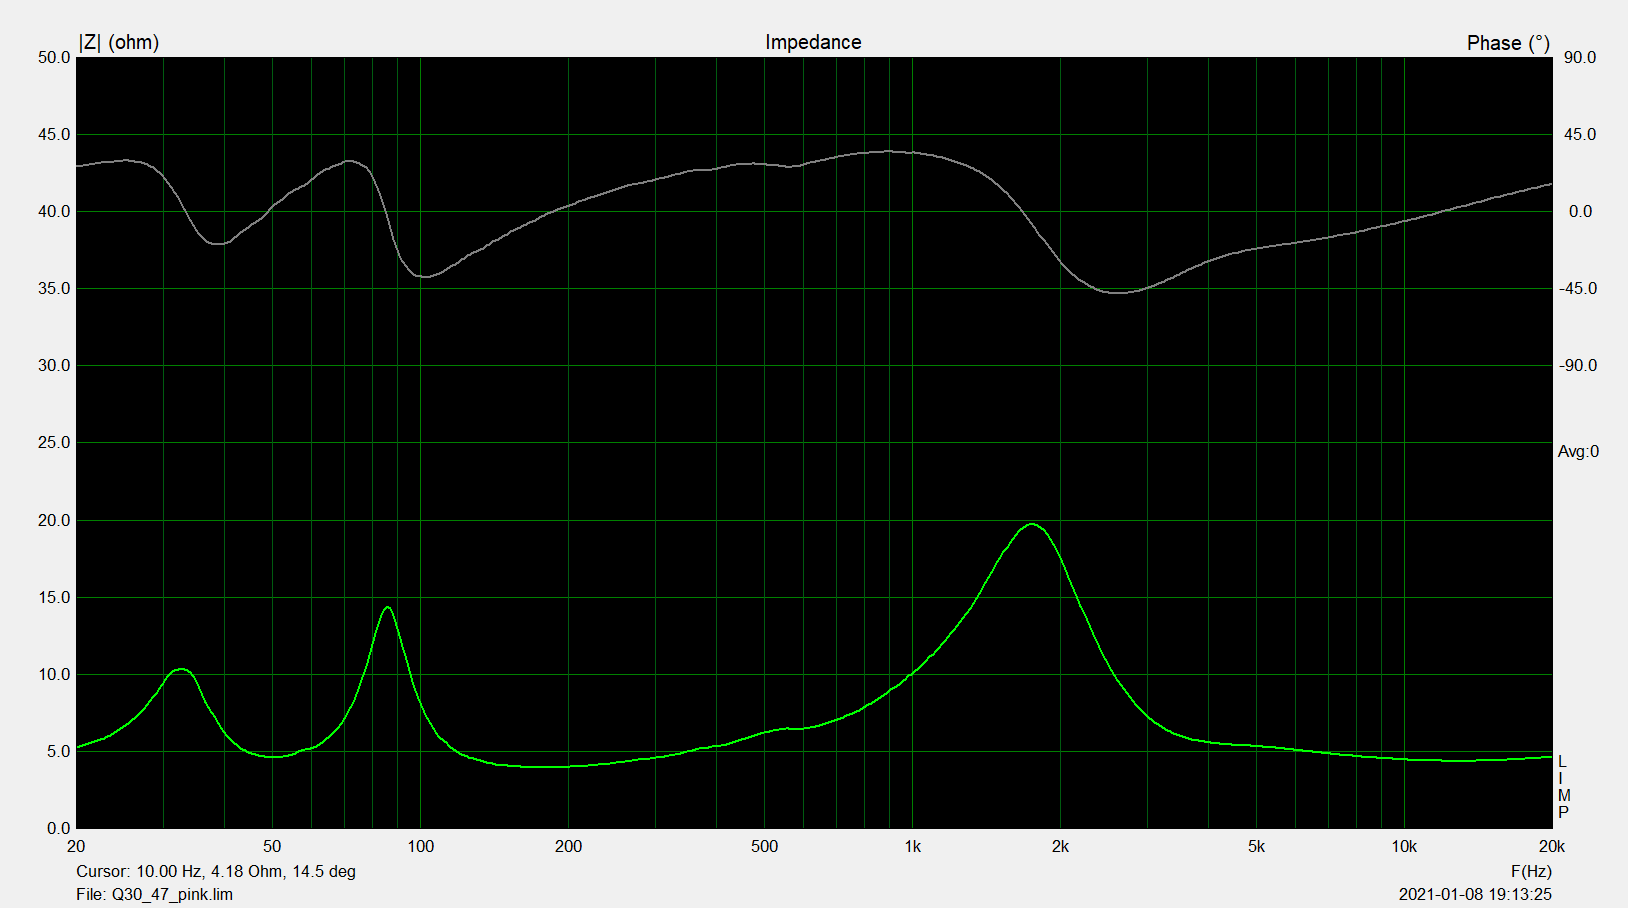
Task: Click the Phase (°) axis label
Action: (x=1508, y=43)
